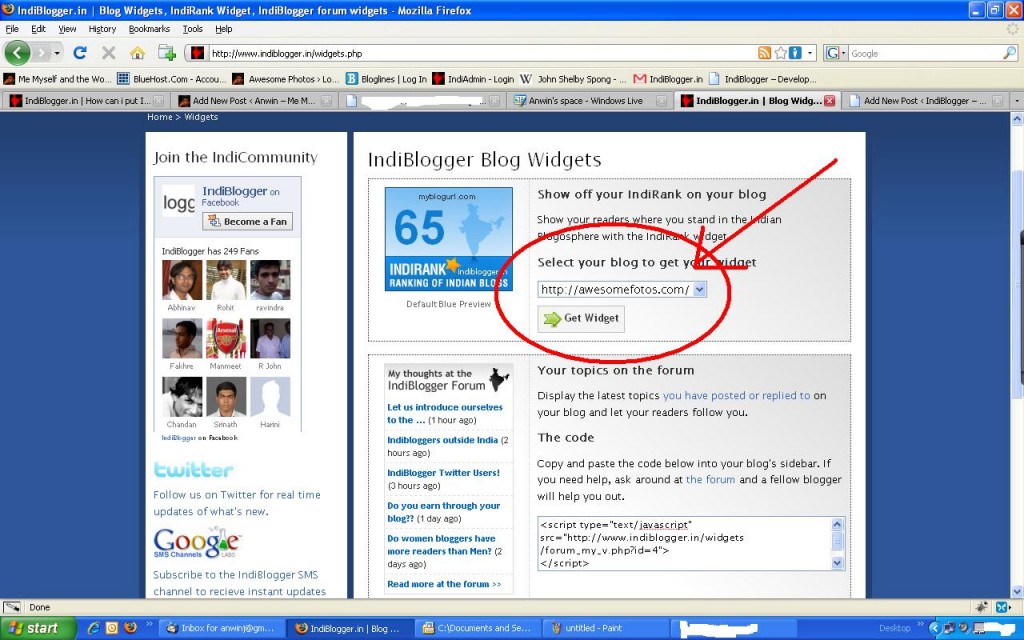Click 'you have posted or replied to' link
Viewport: 1024px width, 640px height.
coord(736,395)
